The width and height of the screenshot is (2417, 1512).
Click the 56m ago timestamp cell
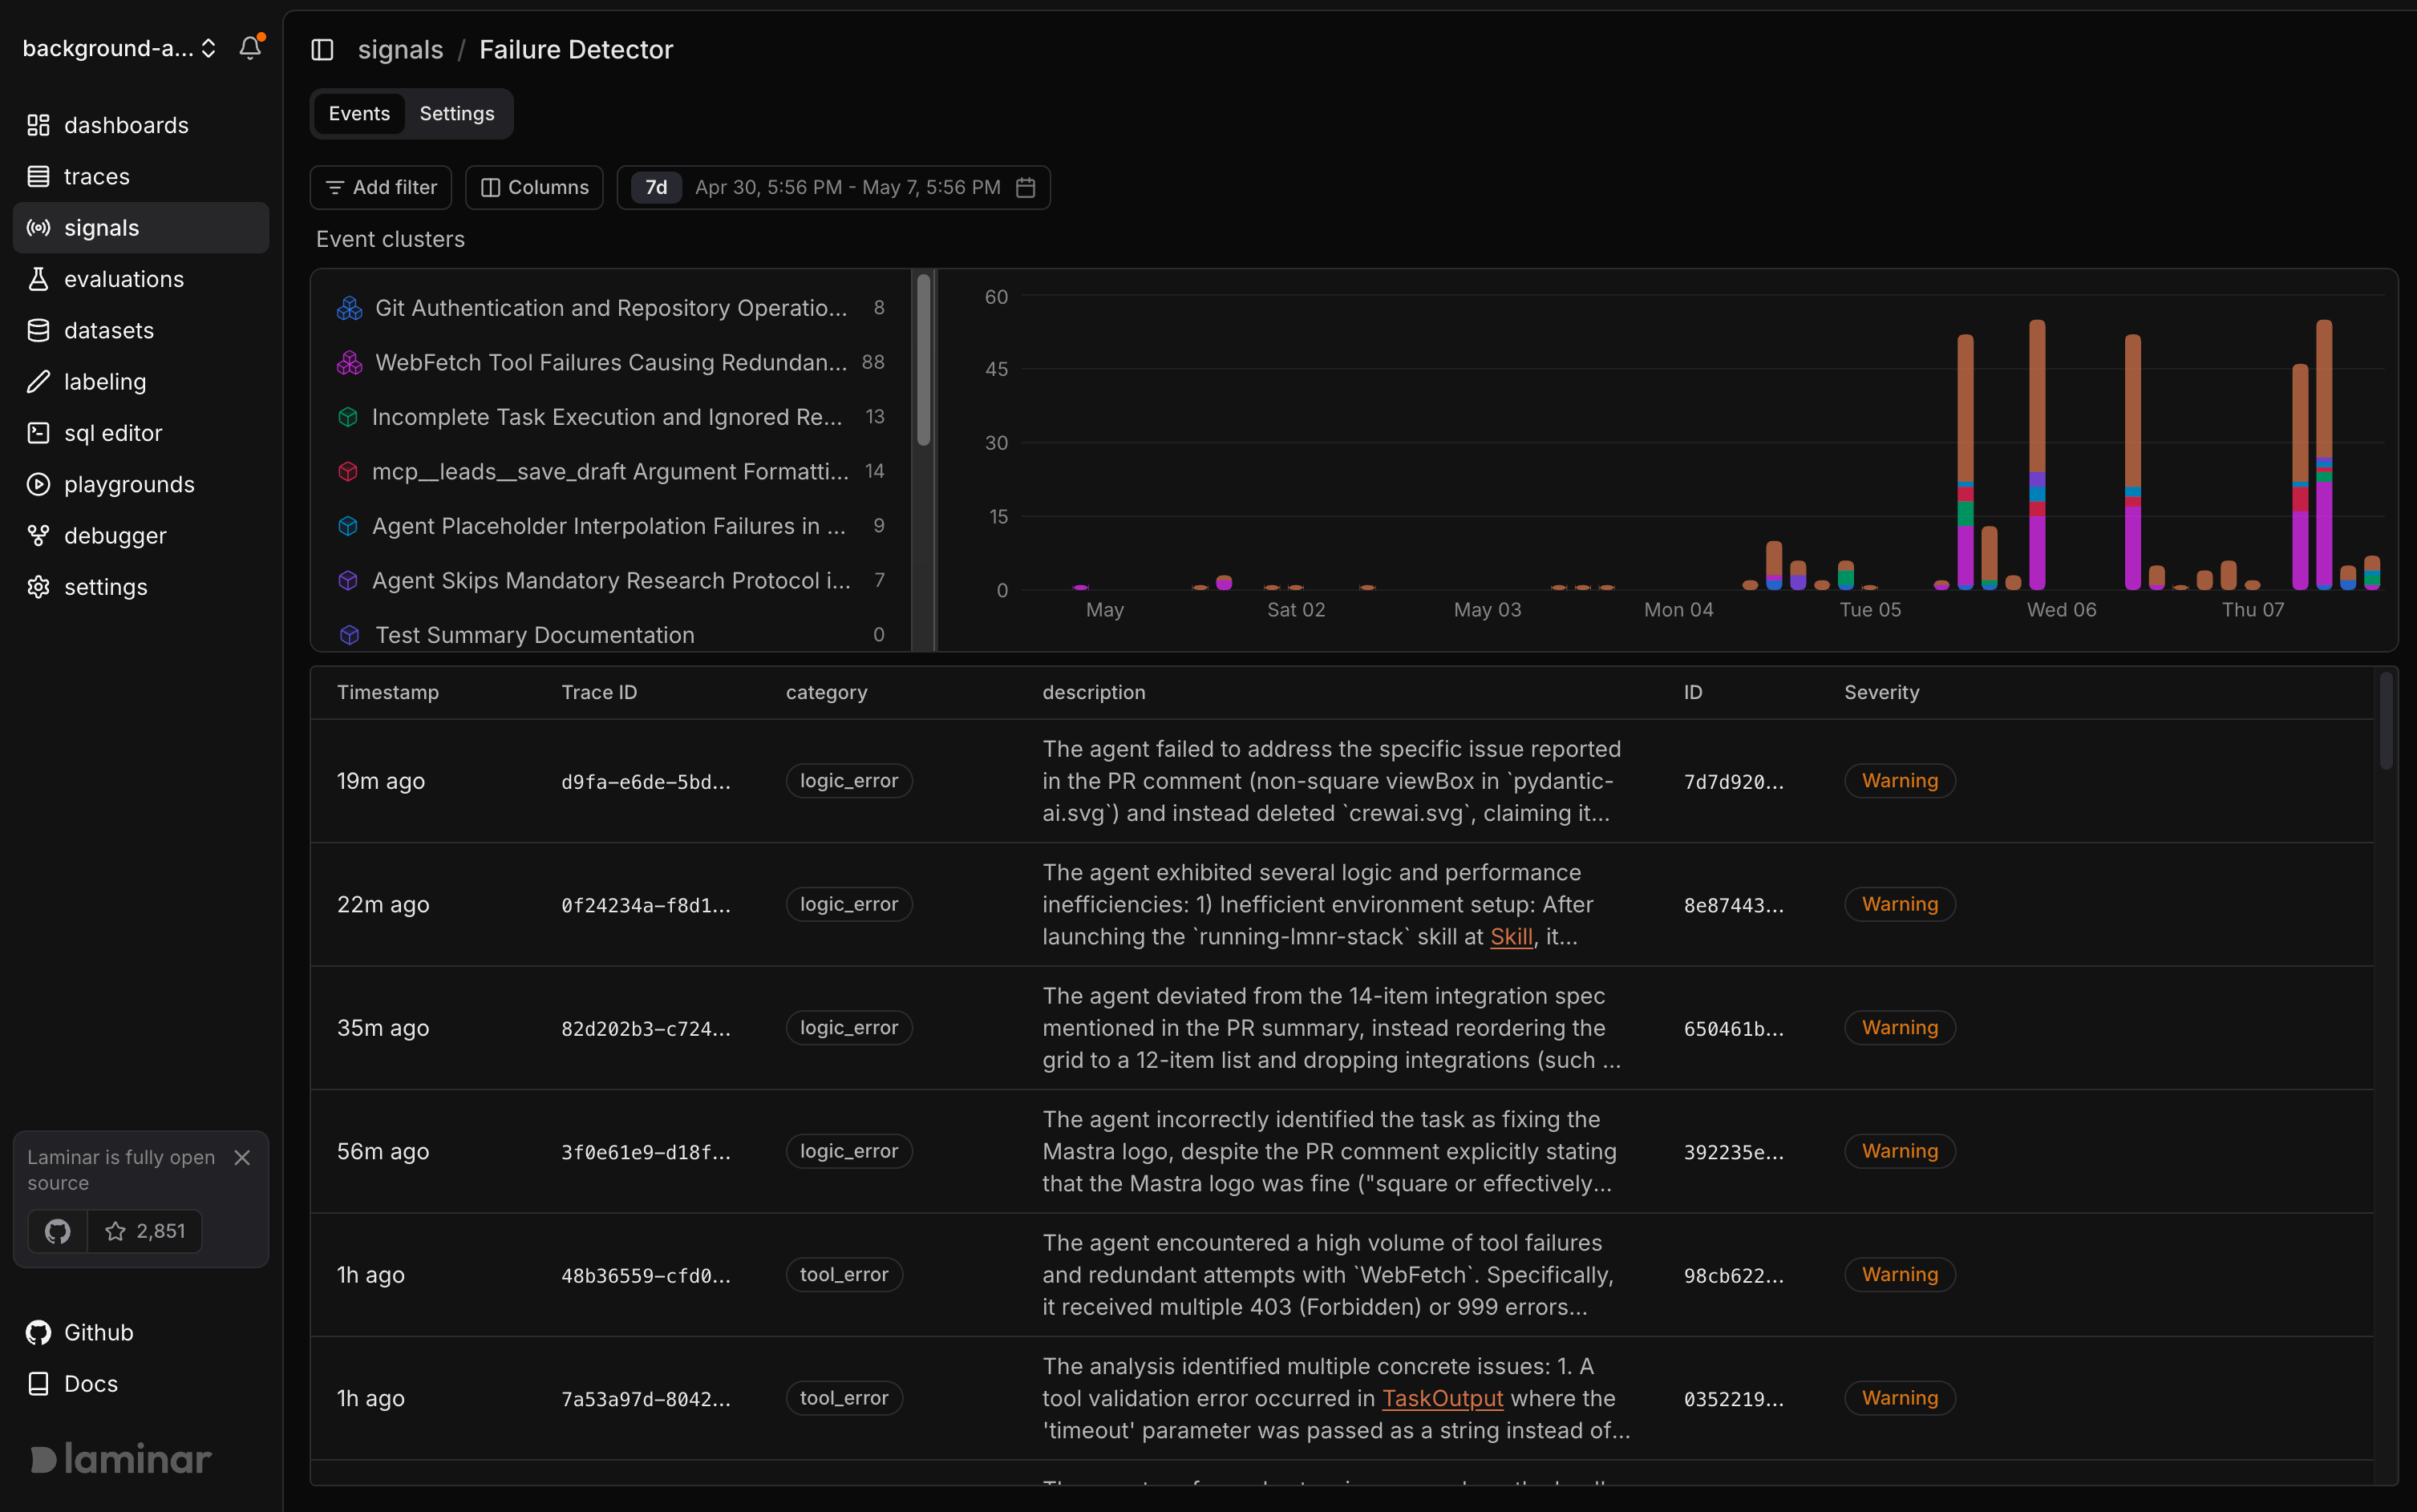[383, 1151]
